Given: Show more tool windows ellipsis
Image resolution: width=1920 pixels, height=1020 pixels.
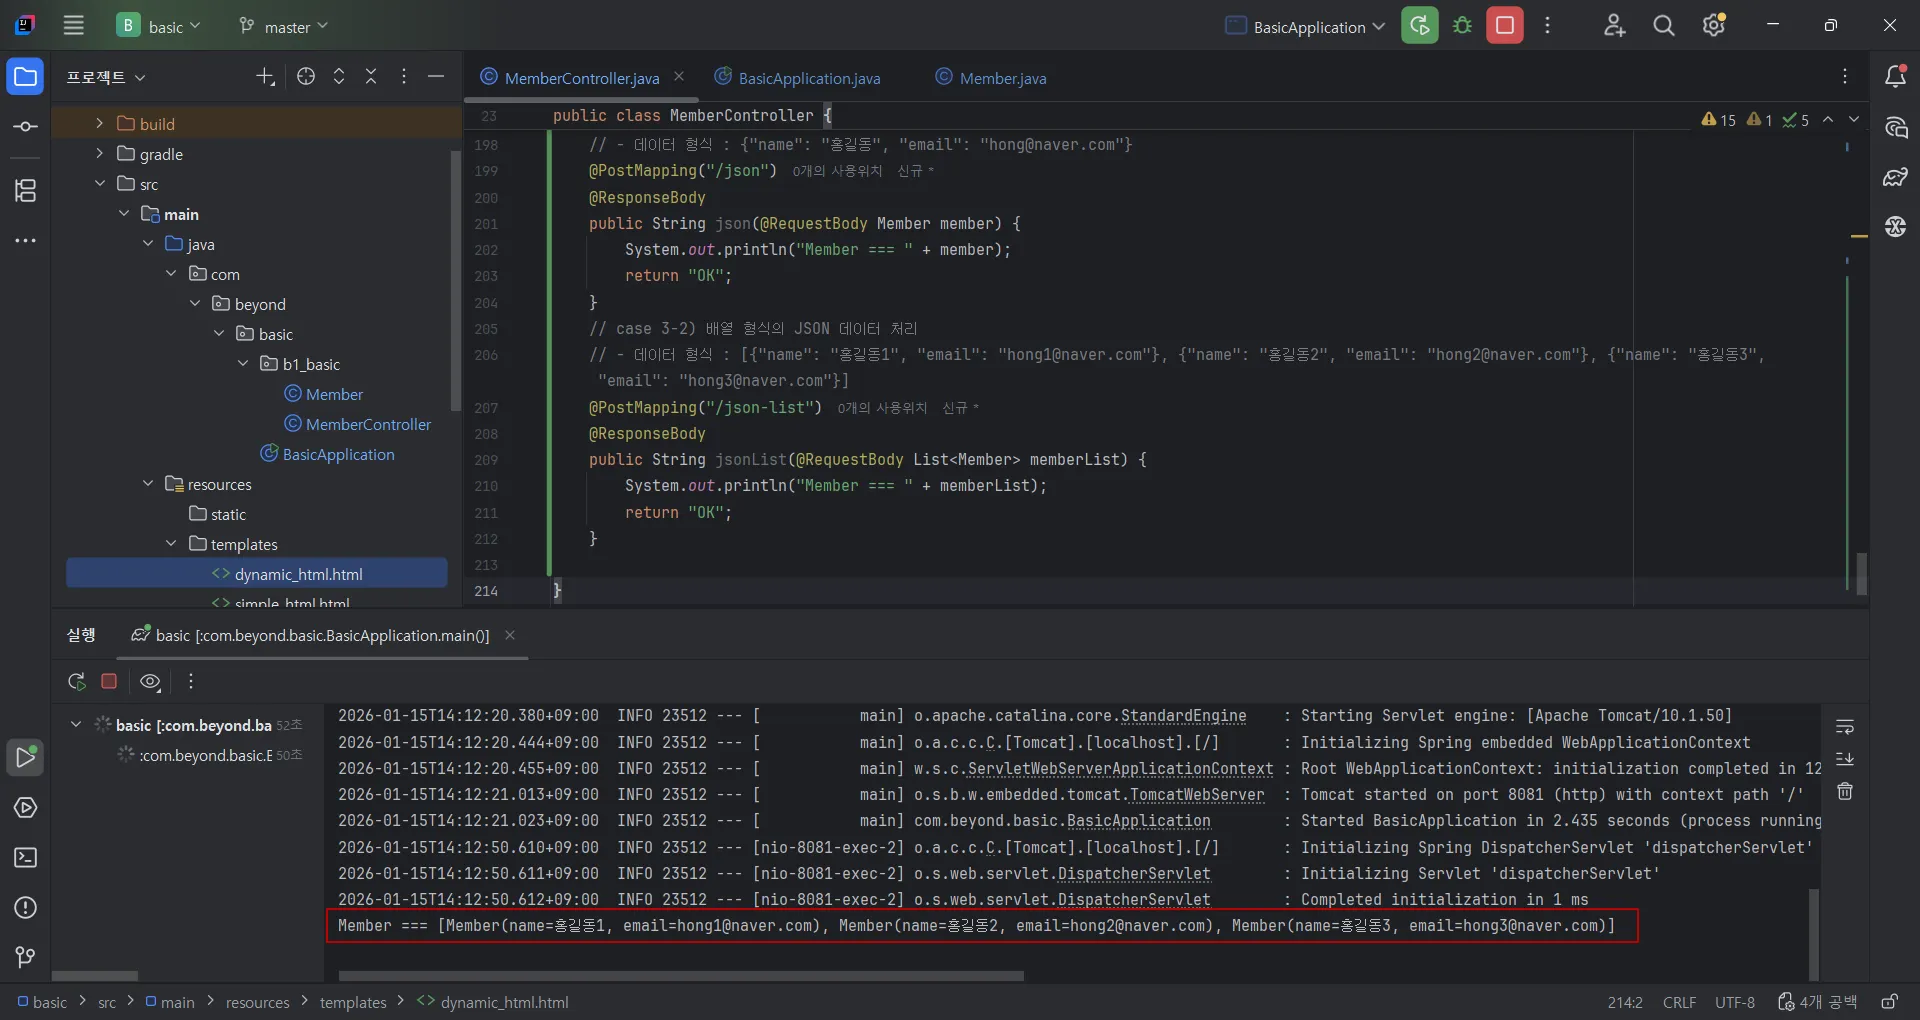Looking at the screenshot, I should (25, 241).
